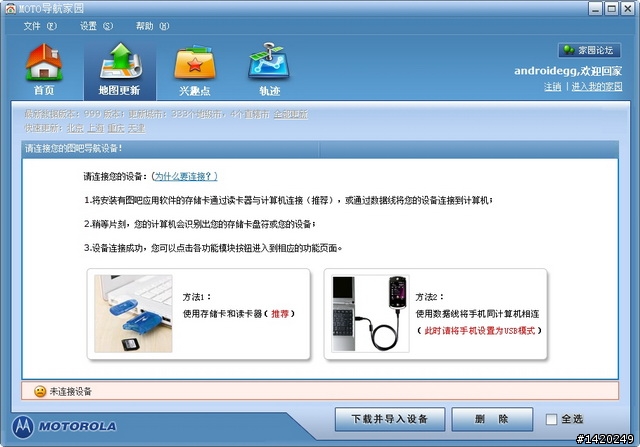
Task: Open the 文件 menu
Action: (40, 26)
